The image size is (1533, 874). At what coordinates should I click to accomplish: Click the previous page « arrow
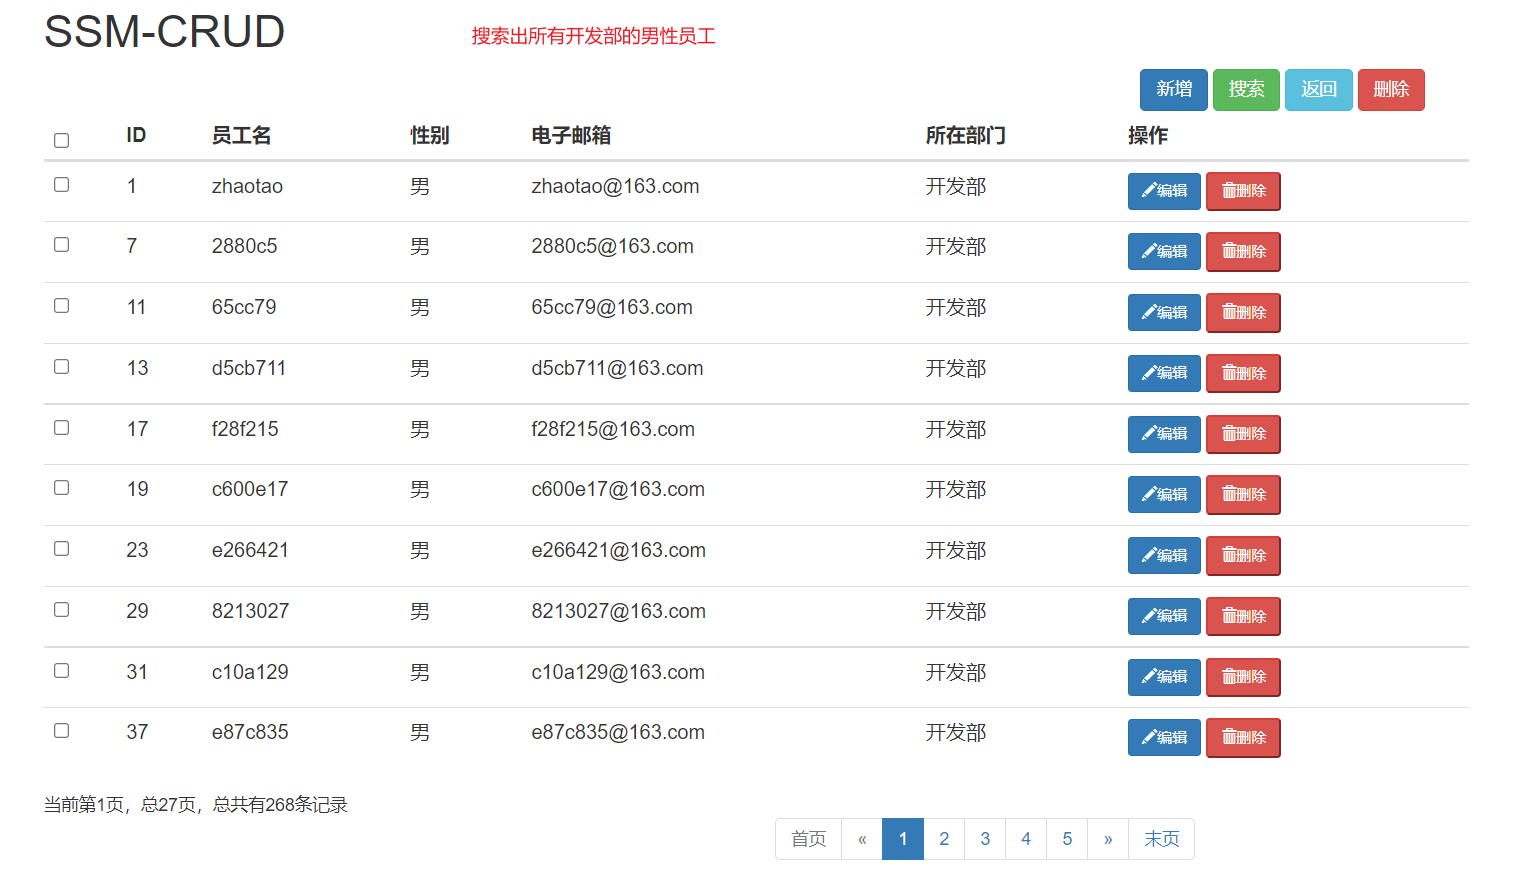click(x=862, y=839)
